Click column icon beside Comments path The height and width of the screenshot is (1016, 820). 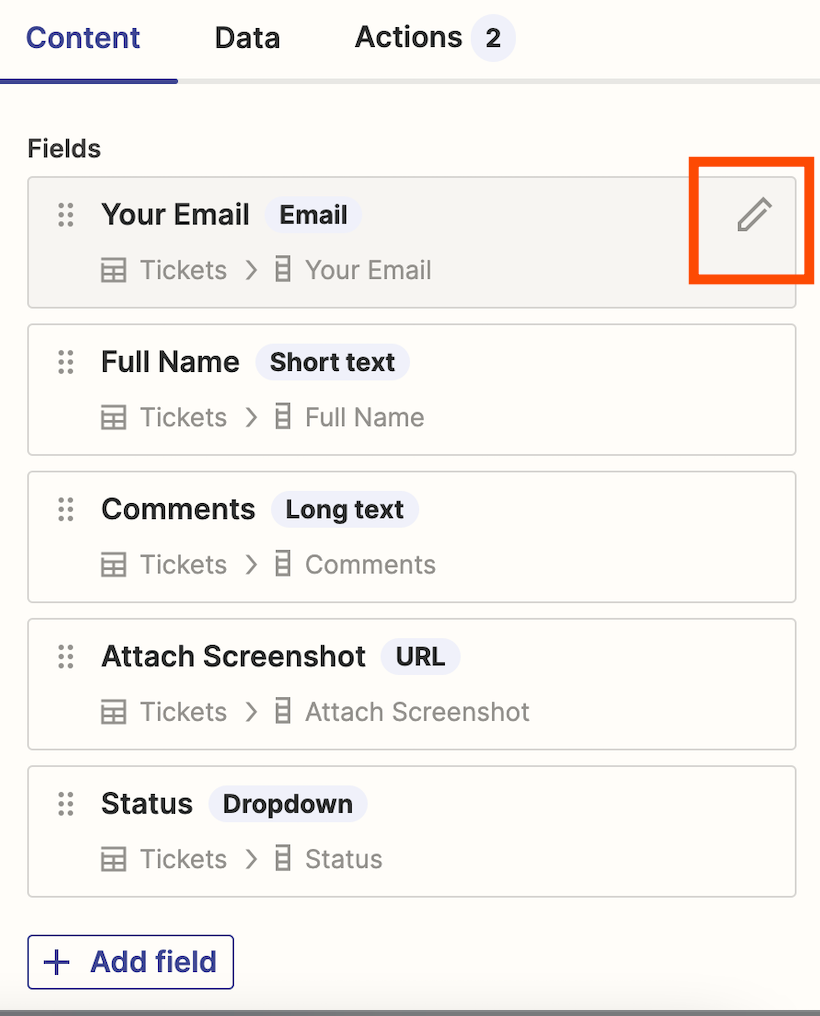(283, 564)
